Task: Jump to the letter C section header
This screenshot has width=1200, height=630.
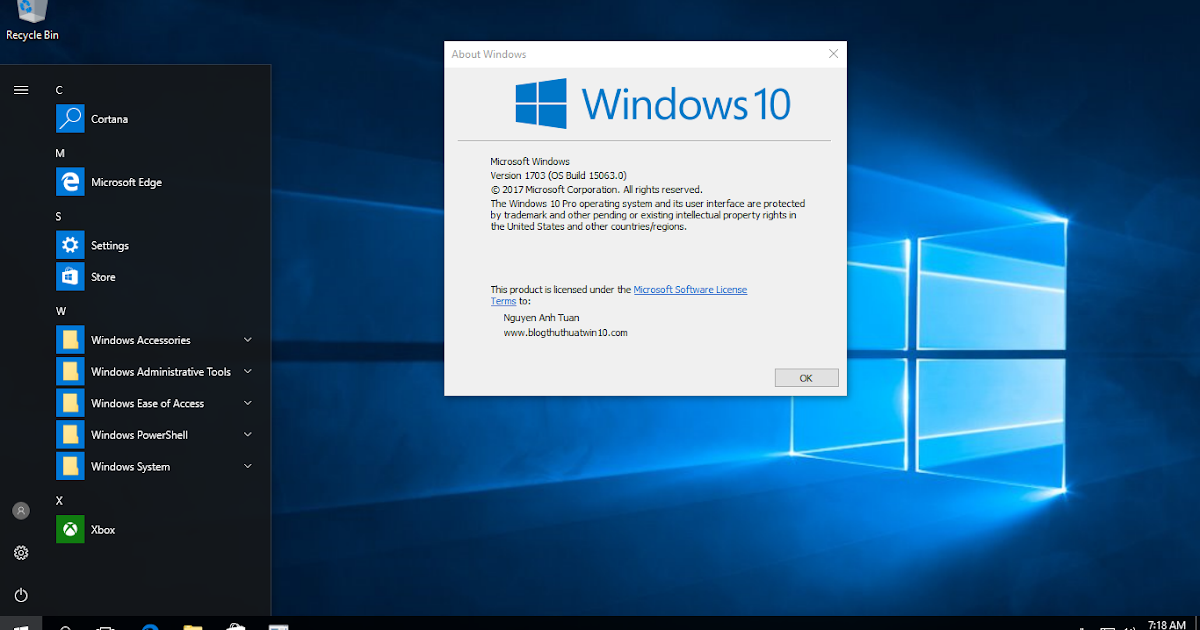Action: pos(60,90)
